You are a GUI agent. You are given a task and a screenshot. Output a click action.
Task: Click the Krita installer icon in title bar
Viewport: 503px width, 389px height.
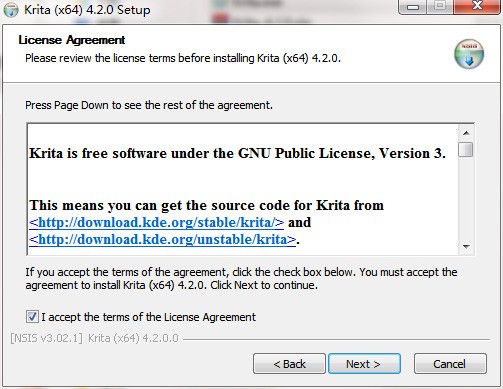[x=11, y=10]
